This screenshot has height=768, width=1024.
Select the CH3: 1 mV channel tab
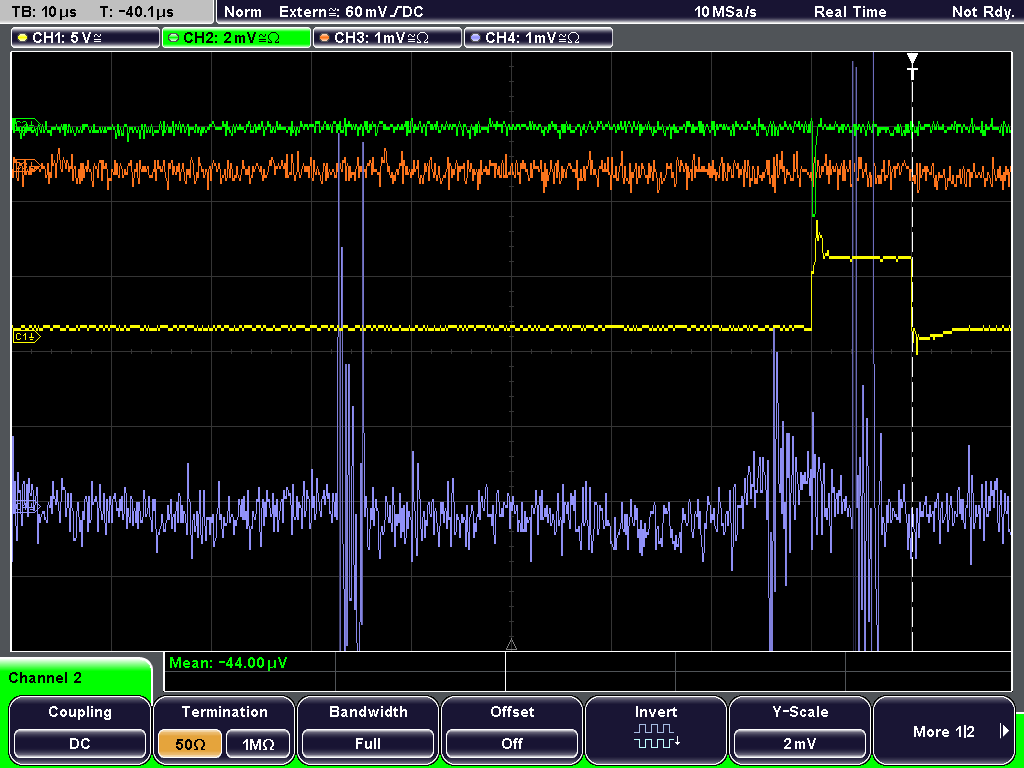coord(387,38)
